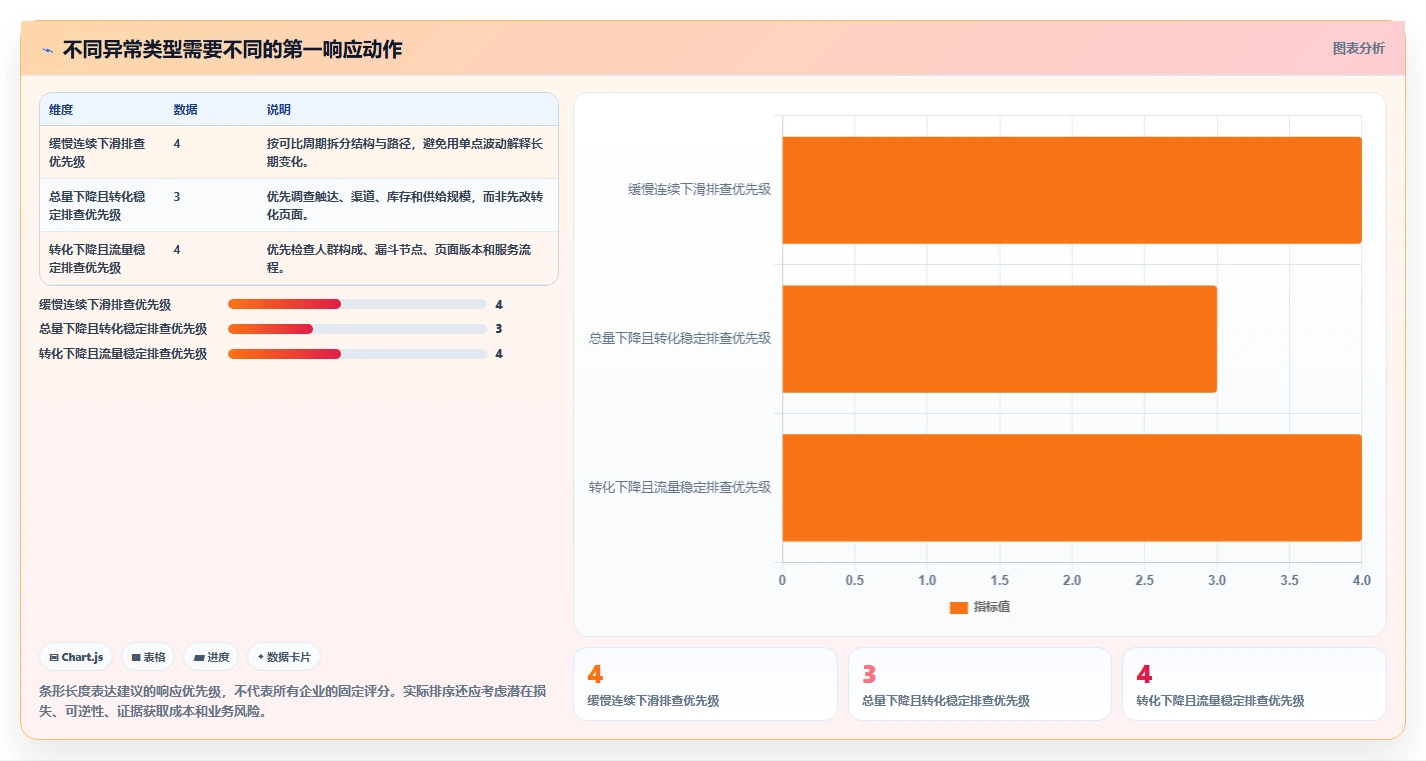Select the Chart.js tag chip
Screen dimensions: 1426x761
coord(77,657)
